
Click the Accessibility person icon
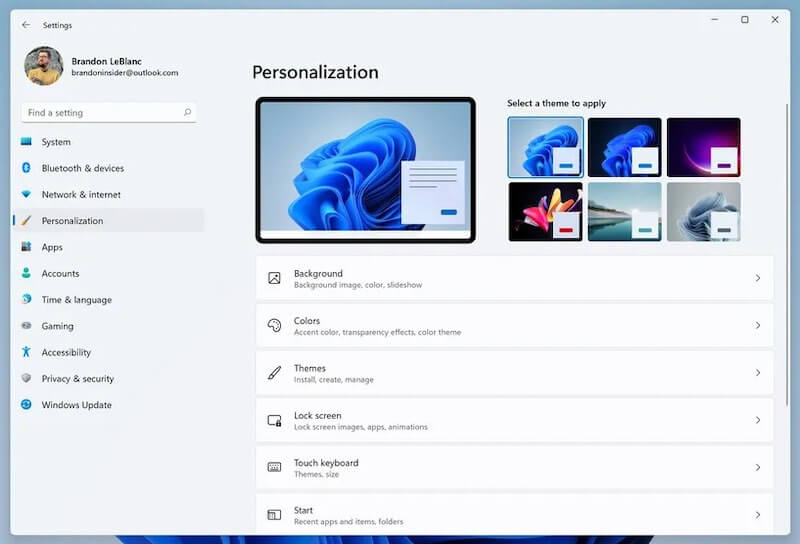coord(26,352)
